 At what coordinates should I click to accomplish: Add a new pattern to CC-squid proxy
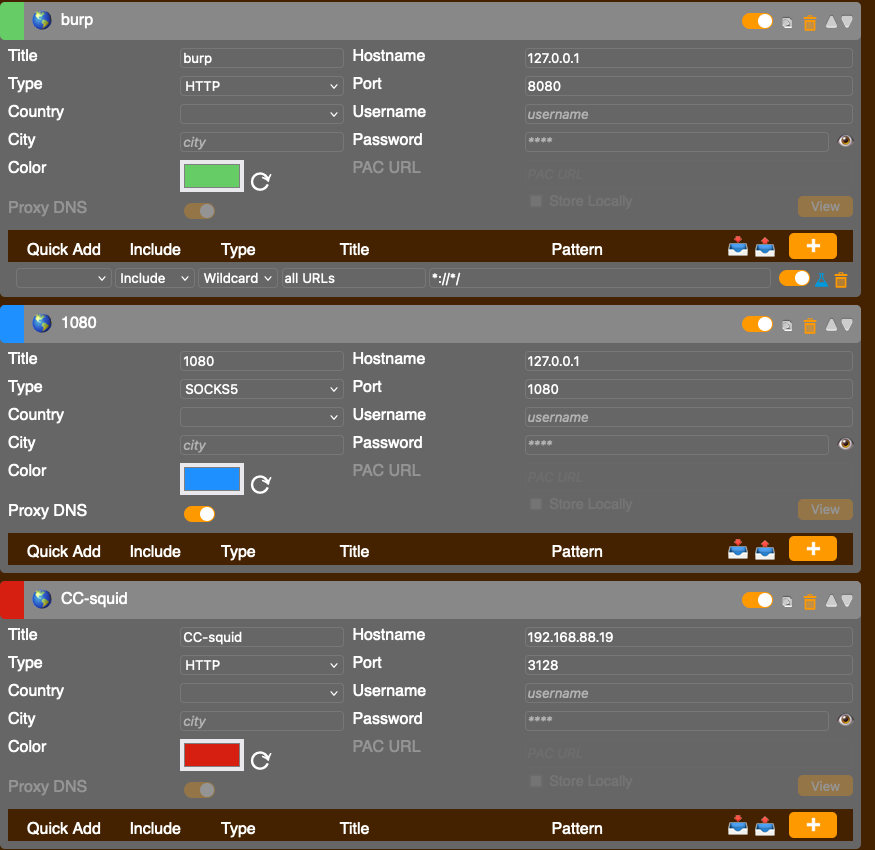click(x=812, y=825)
